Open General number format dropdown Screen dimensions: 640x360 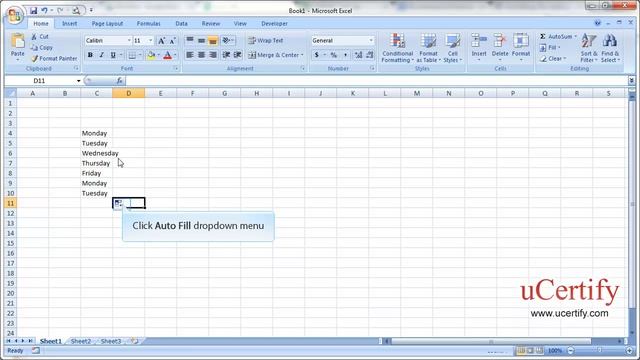click(x=371, y=40)
